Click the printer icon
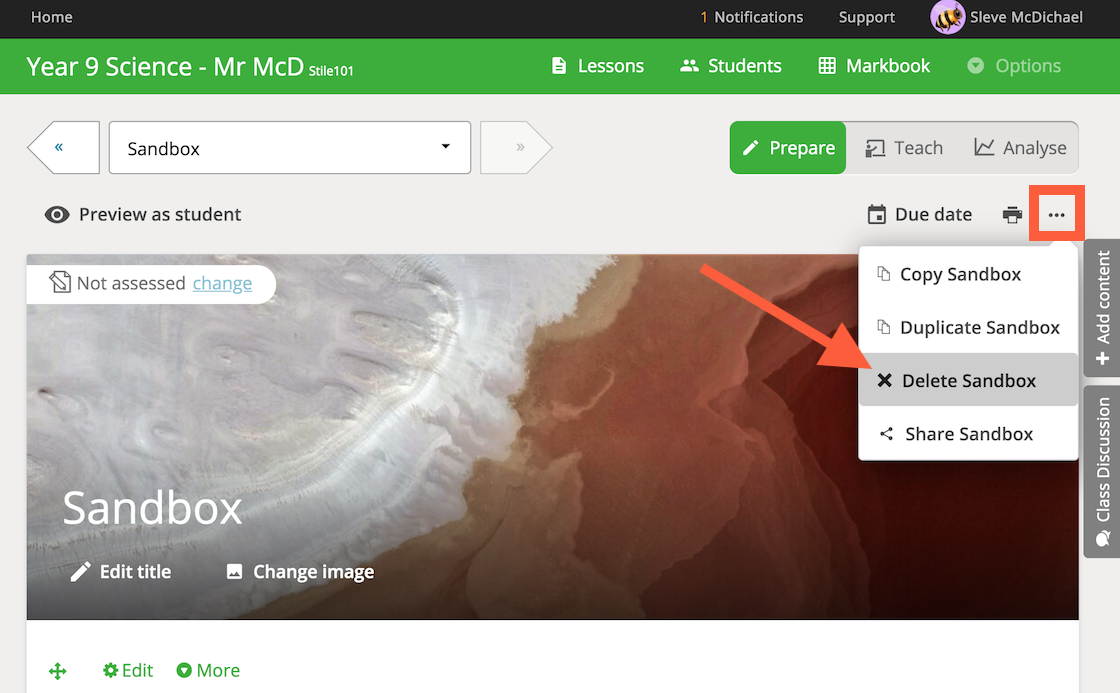Screen dimensions: 1120x693 pos(1012,214)
